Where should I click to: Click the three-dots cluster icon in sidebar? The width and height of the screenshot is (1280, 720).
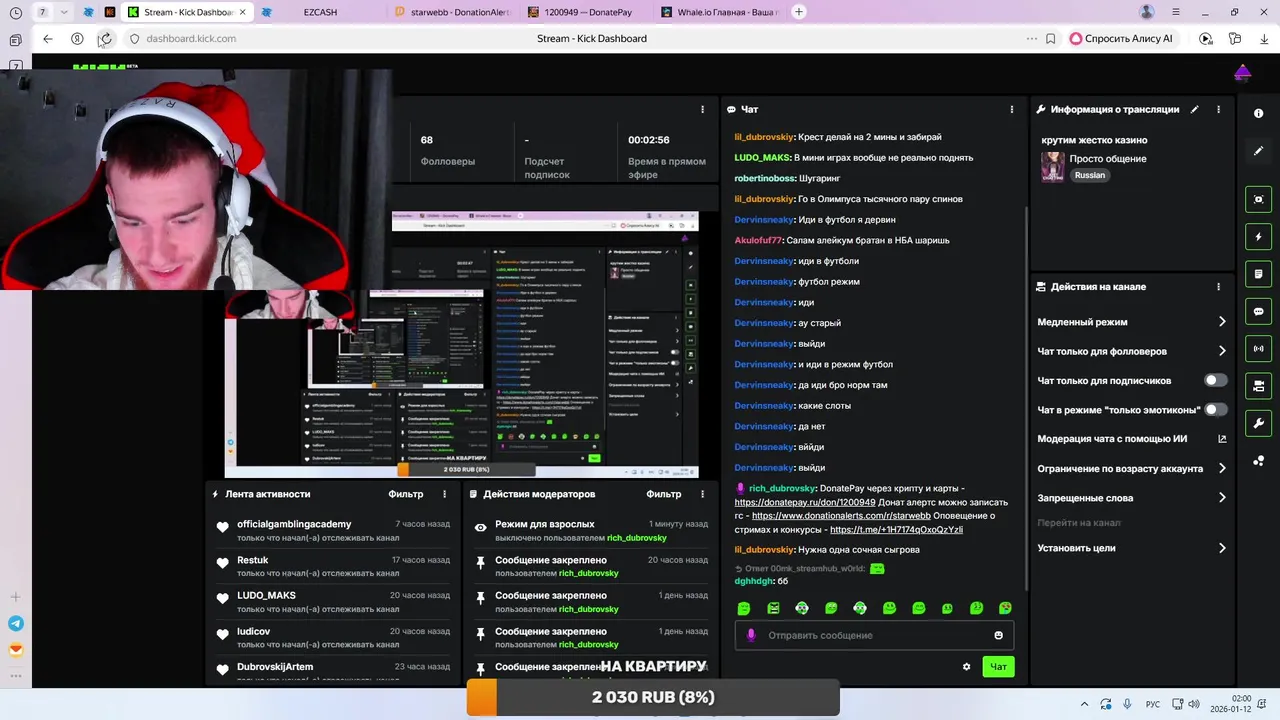[x=1258, y=461]
